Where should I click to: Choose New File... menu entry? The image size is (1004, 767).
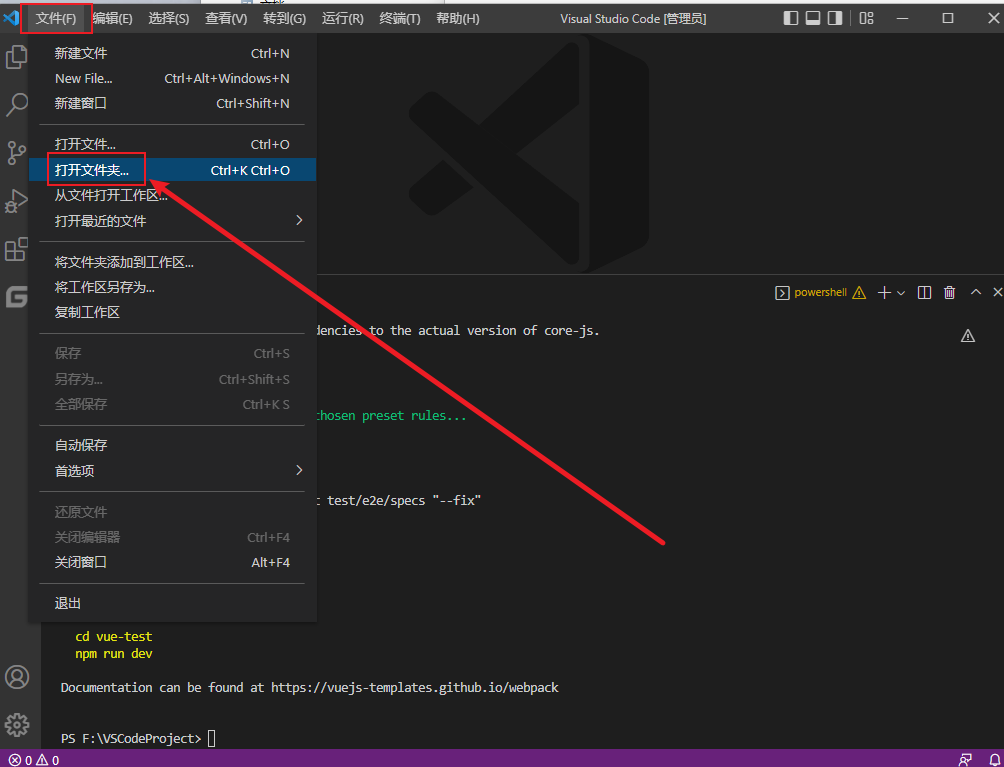coord(172,78)
